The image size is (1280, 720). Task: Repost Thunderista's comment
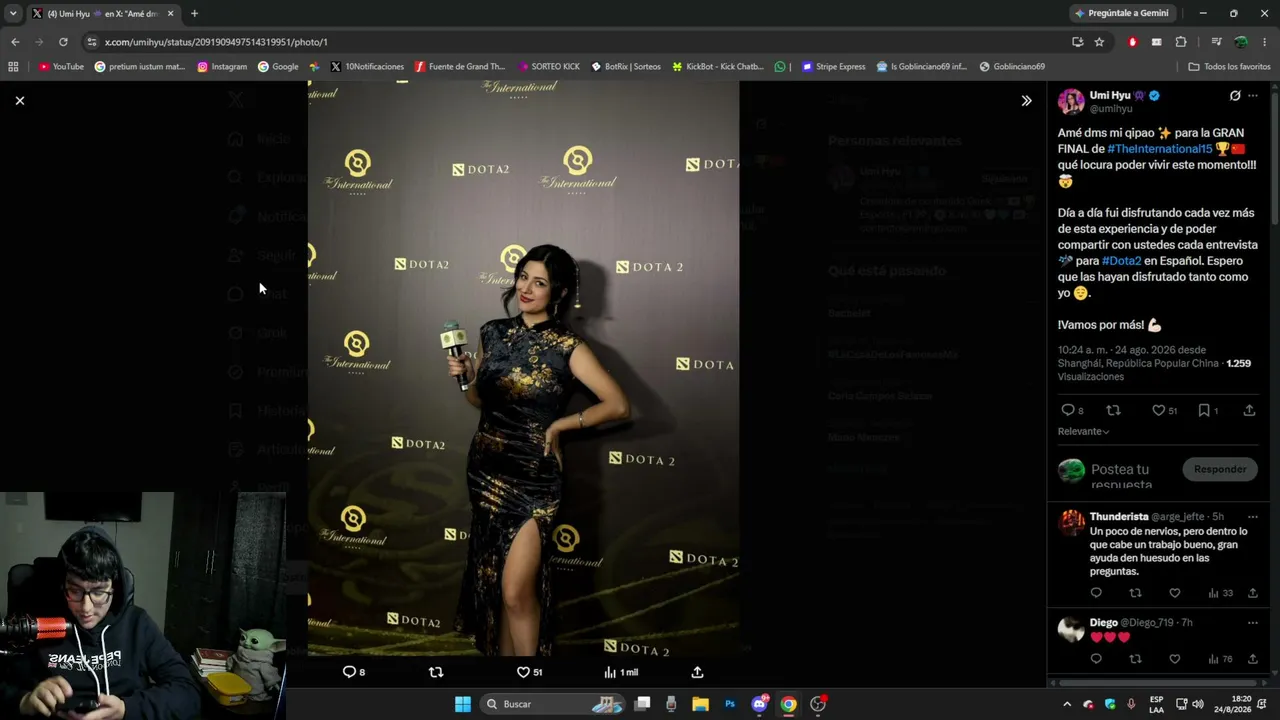click(x=1135, y=593)
